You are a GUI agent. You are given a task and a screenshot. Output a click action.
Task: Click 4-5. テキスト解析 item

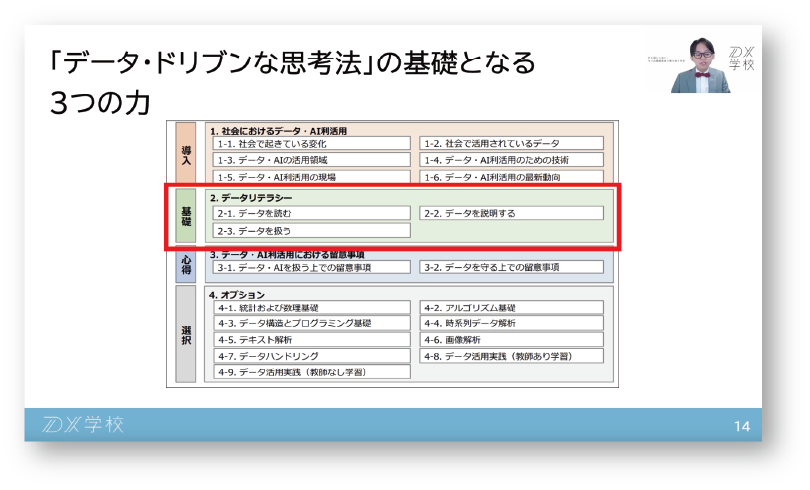[x=312, y=340]
